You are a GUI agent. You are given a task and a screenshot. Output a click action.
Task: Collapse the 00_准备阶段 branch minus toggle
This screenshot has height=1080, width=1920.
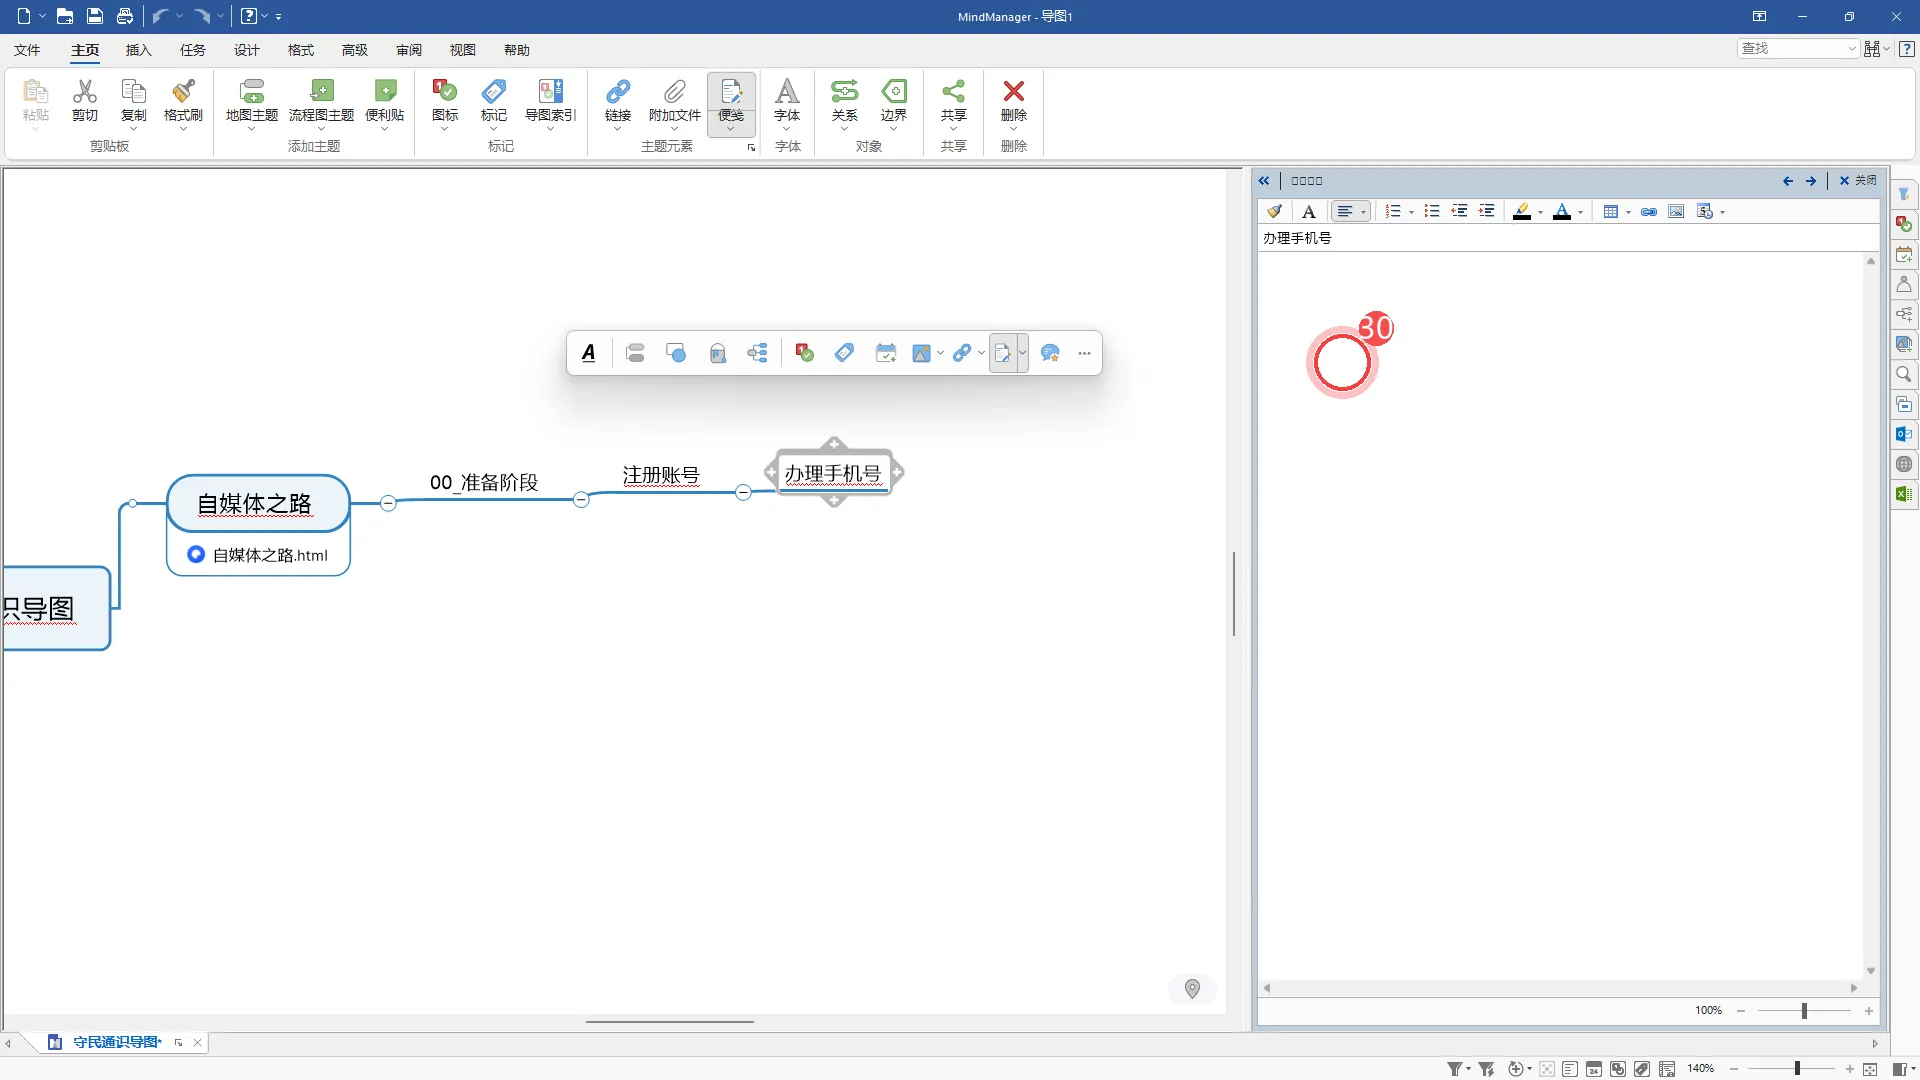point(581,499)
